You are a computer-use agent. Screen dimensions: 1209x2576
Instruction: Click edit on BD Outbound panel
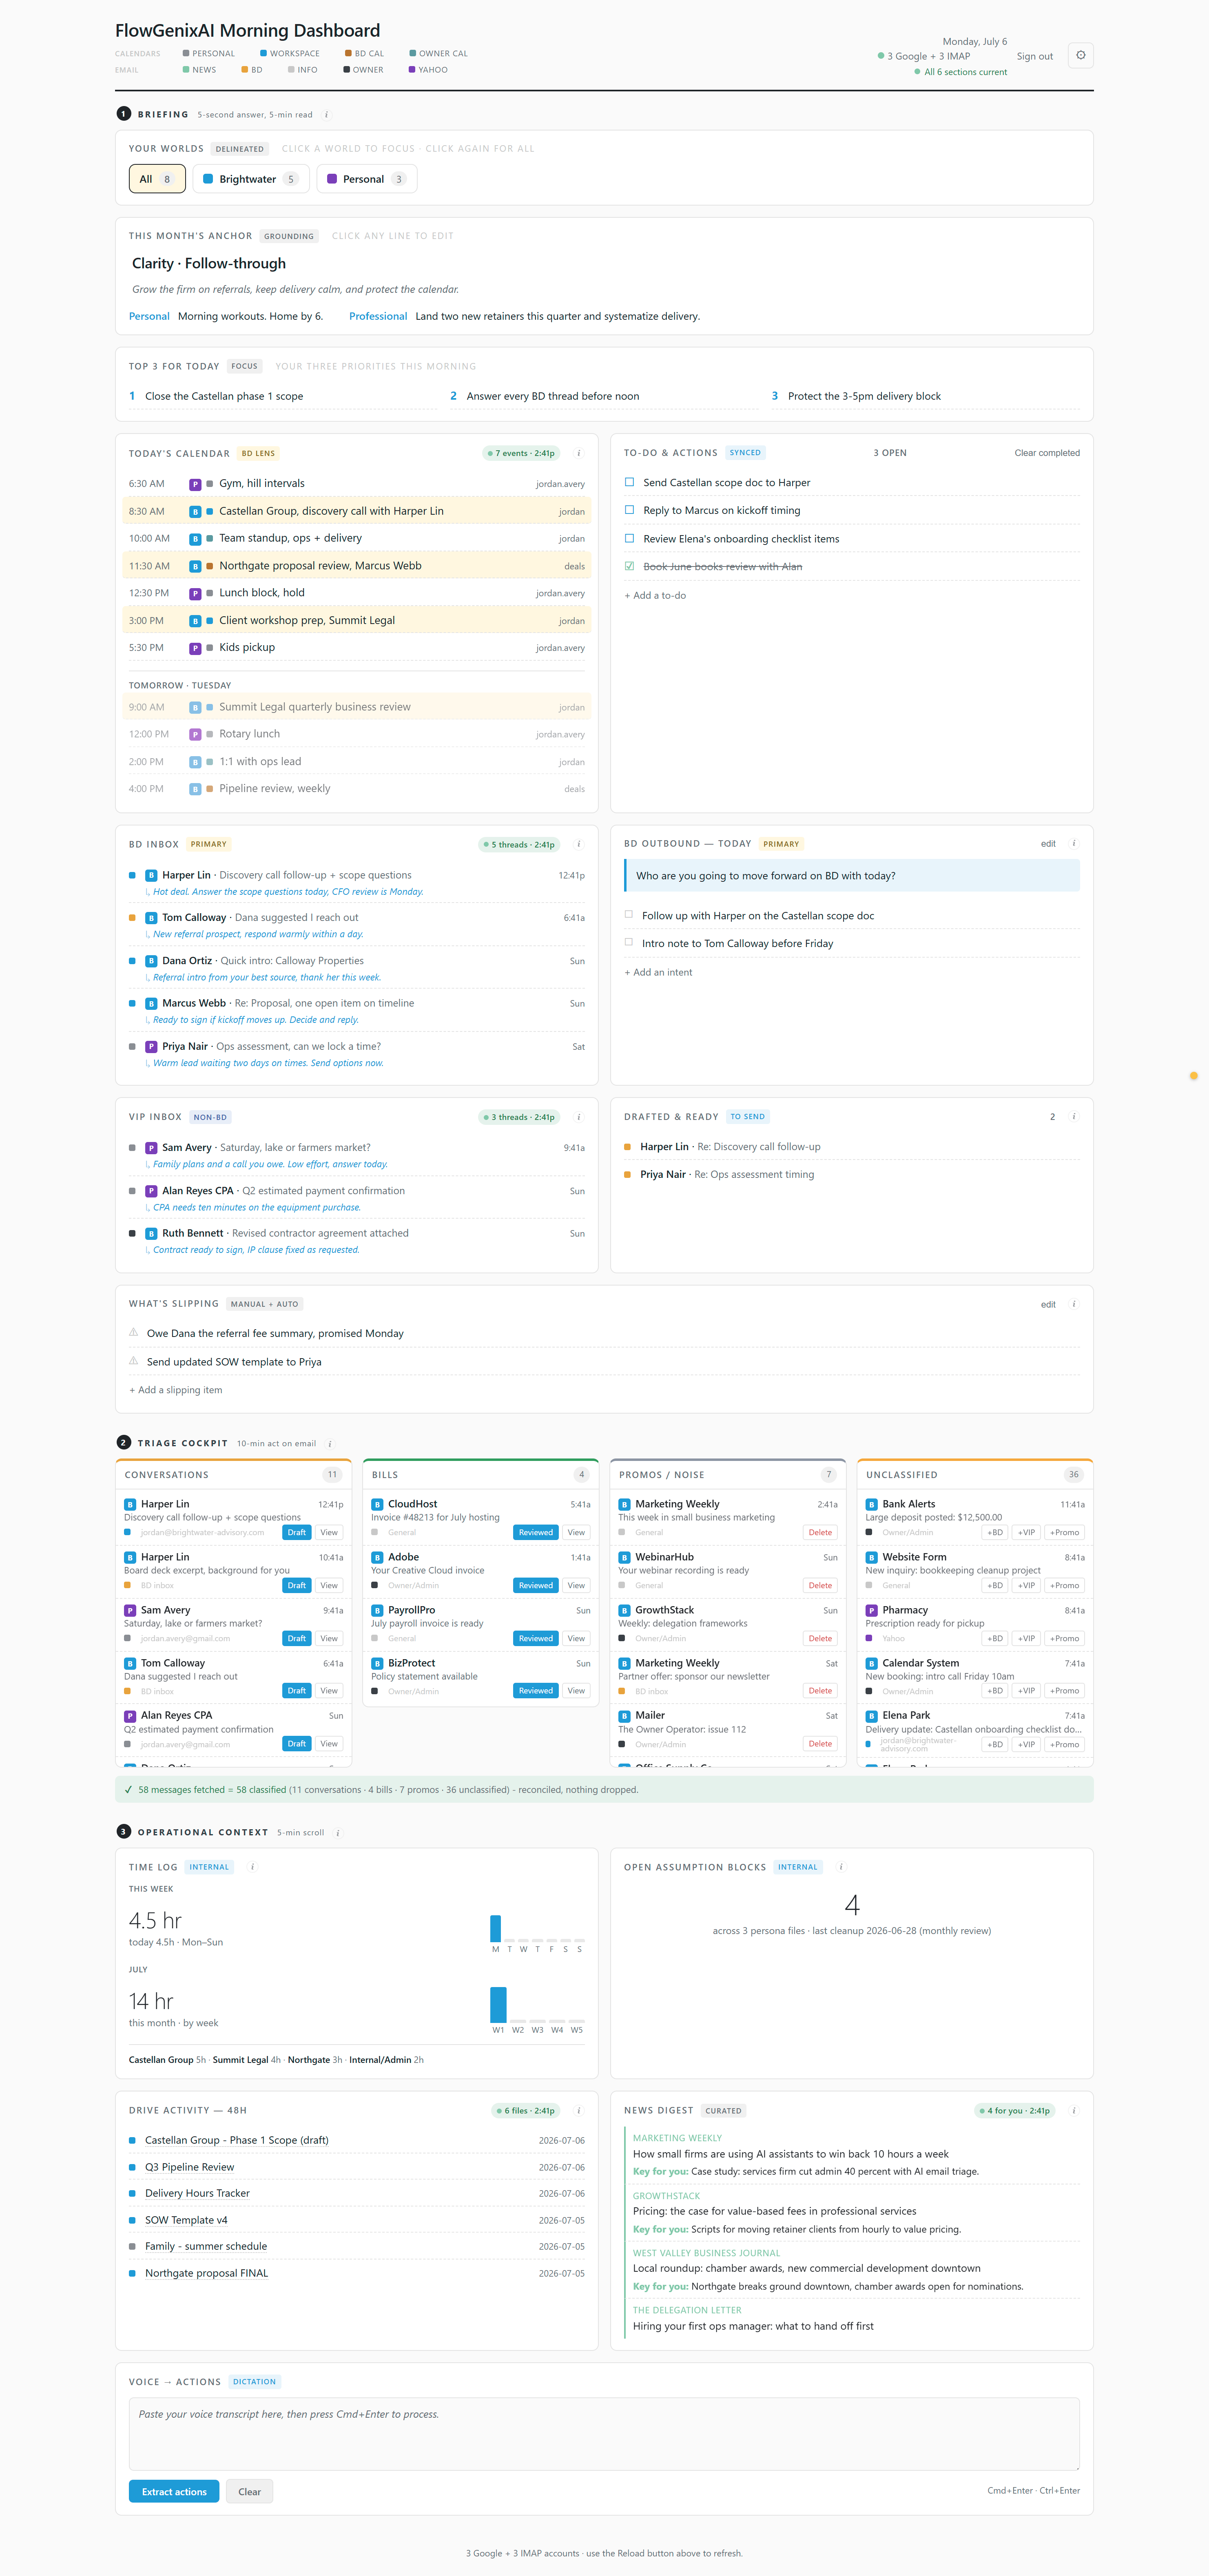(1047, 843)
